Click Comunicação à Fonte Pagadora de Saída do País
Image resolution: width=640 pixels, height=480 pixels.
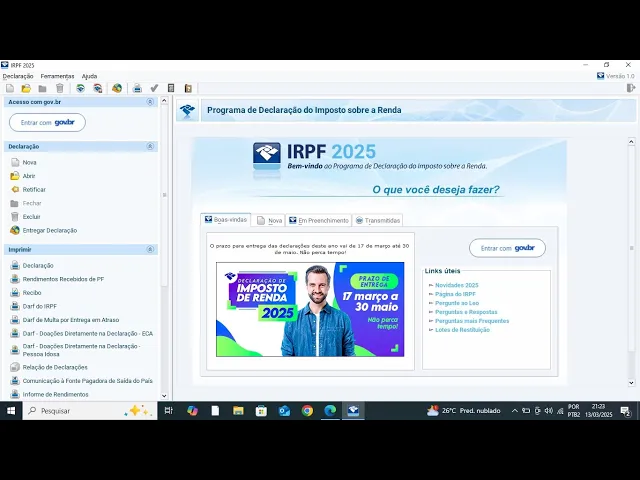click(88, 381)
